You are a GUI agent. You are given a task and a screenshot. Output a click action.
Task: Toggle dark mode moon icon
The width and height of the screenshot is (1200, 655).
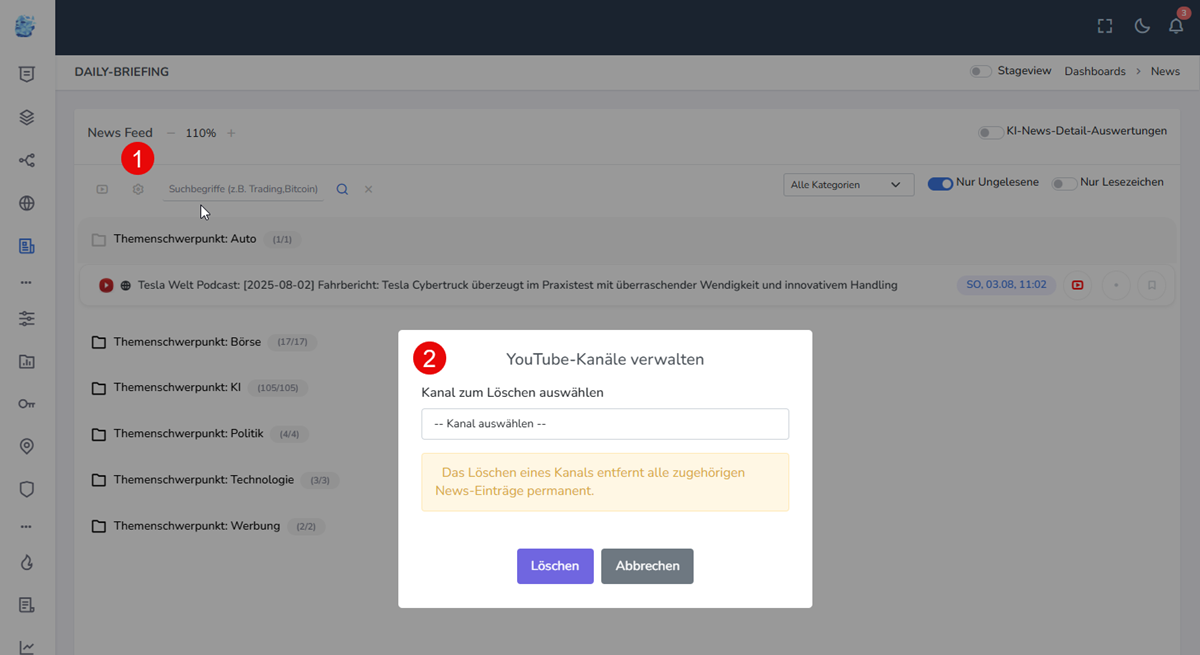tap(1142, 26)
